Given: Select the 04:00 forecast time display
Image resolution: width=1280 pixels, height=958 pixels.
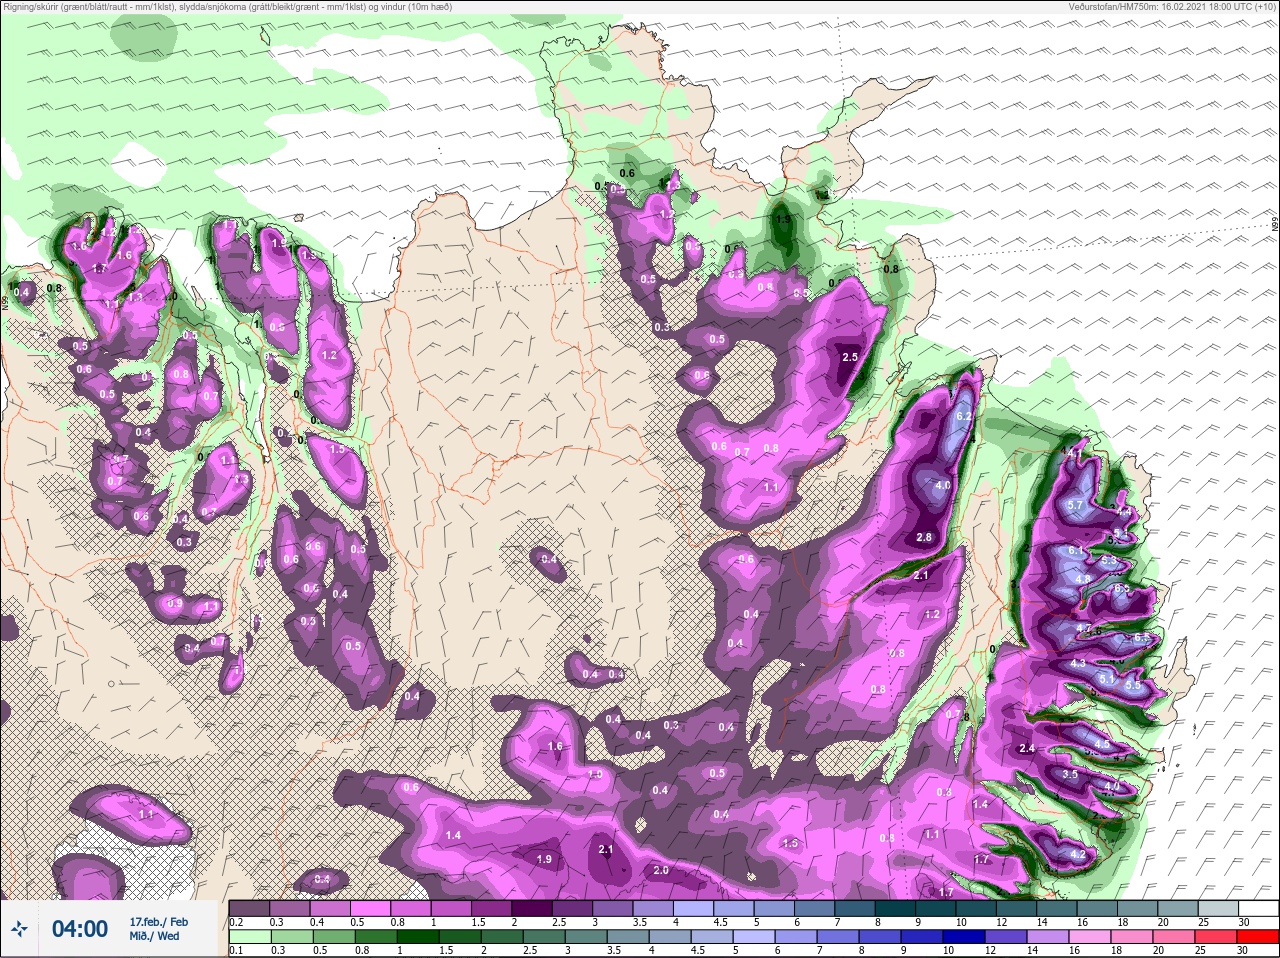Looking at the screenshot, I should 80,929.
